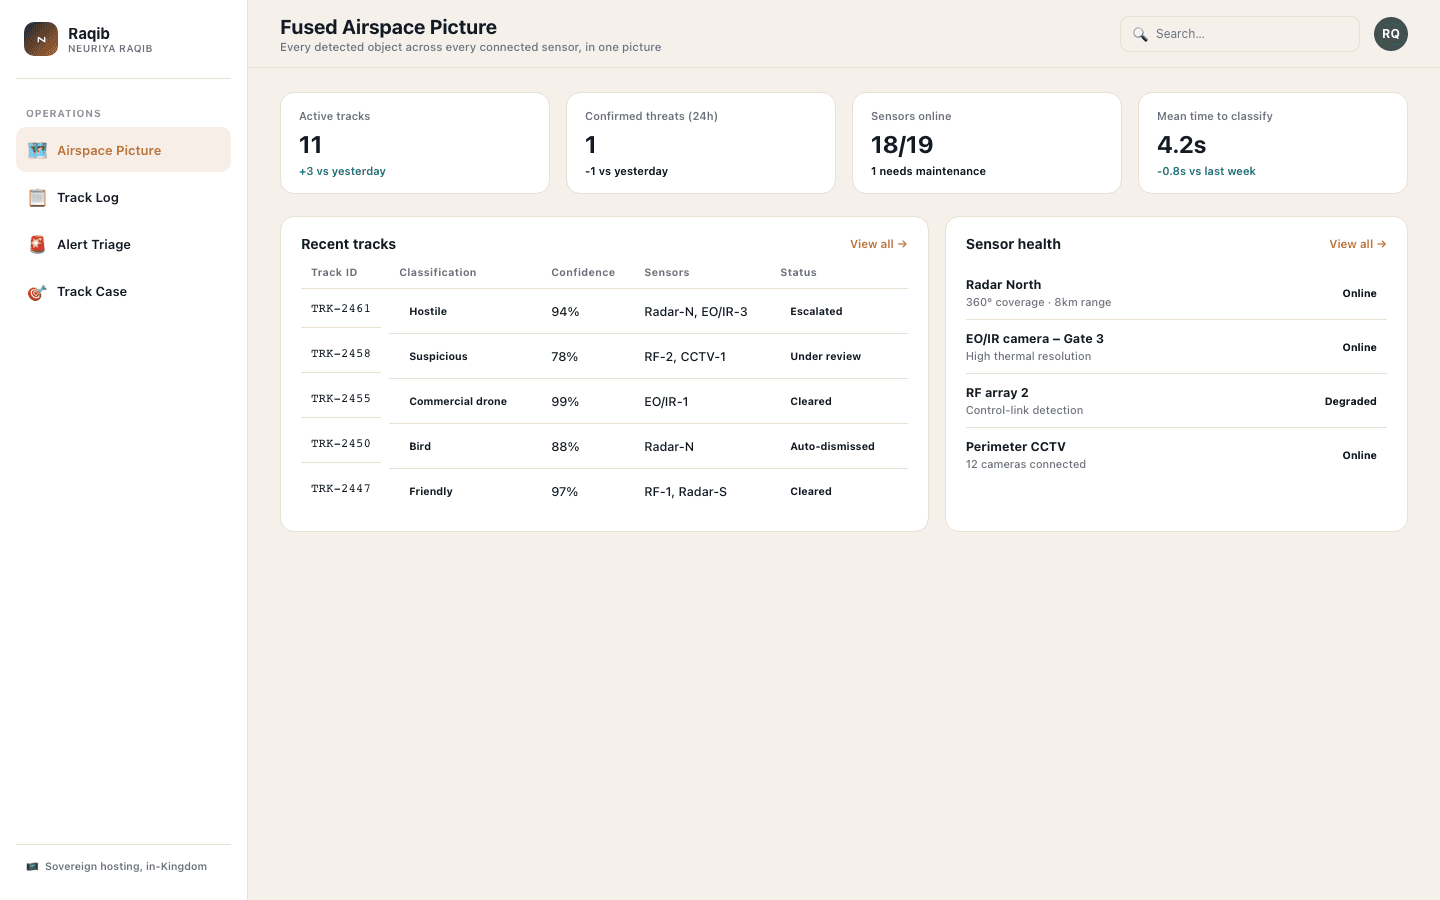The image size is (1440, 900).
Task: Select track TRK-2458
Action: (341, 354)
